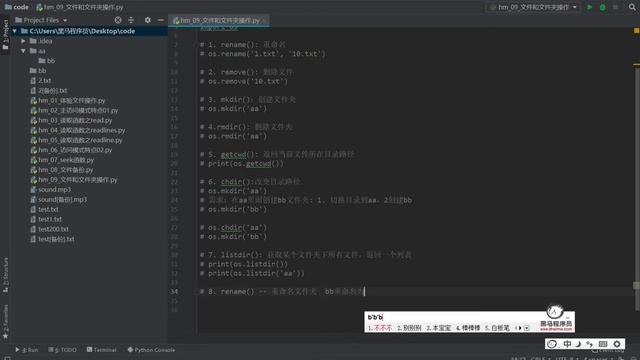Open IME settings gear icon
640x360 pixels.
pyautogui.click(x=617, y=344)
